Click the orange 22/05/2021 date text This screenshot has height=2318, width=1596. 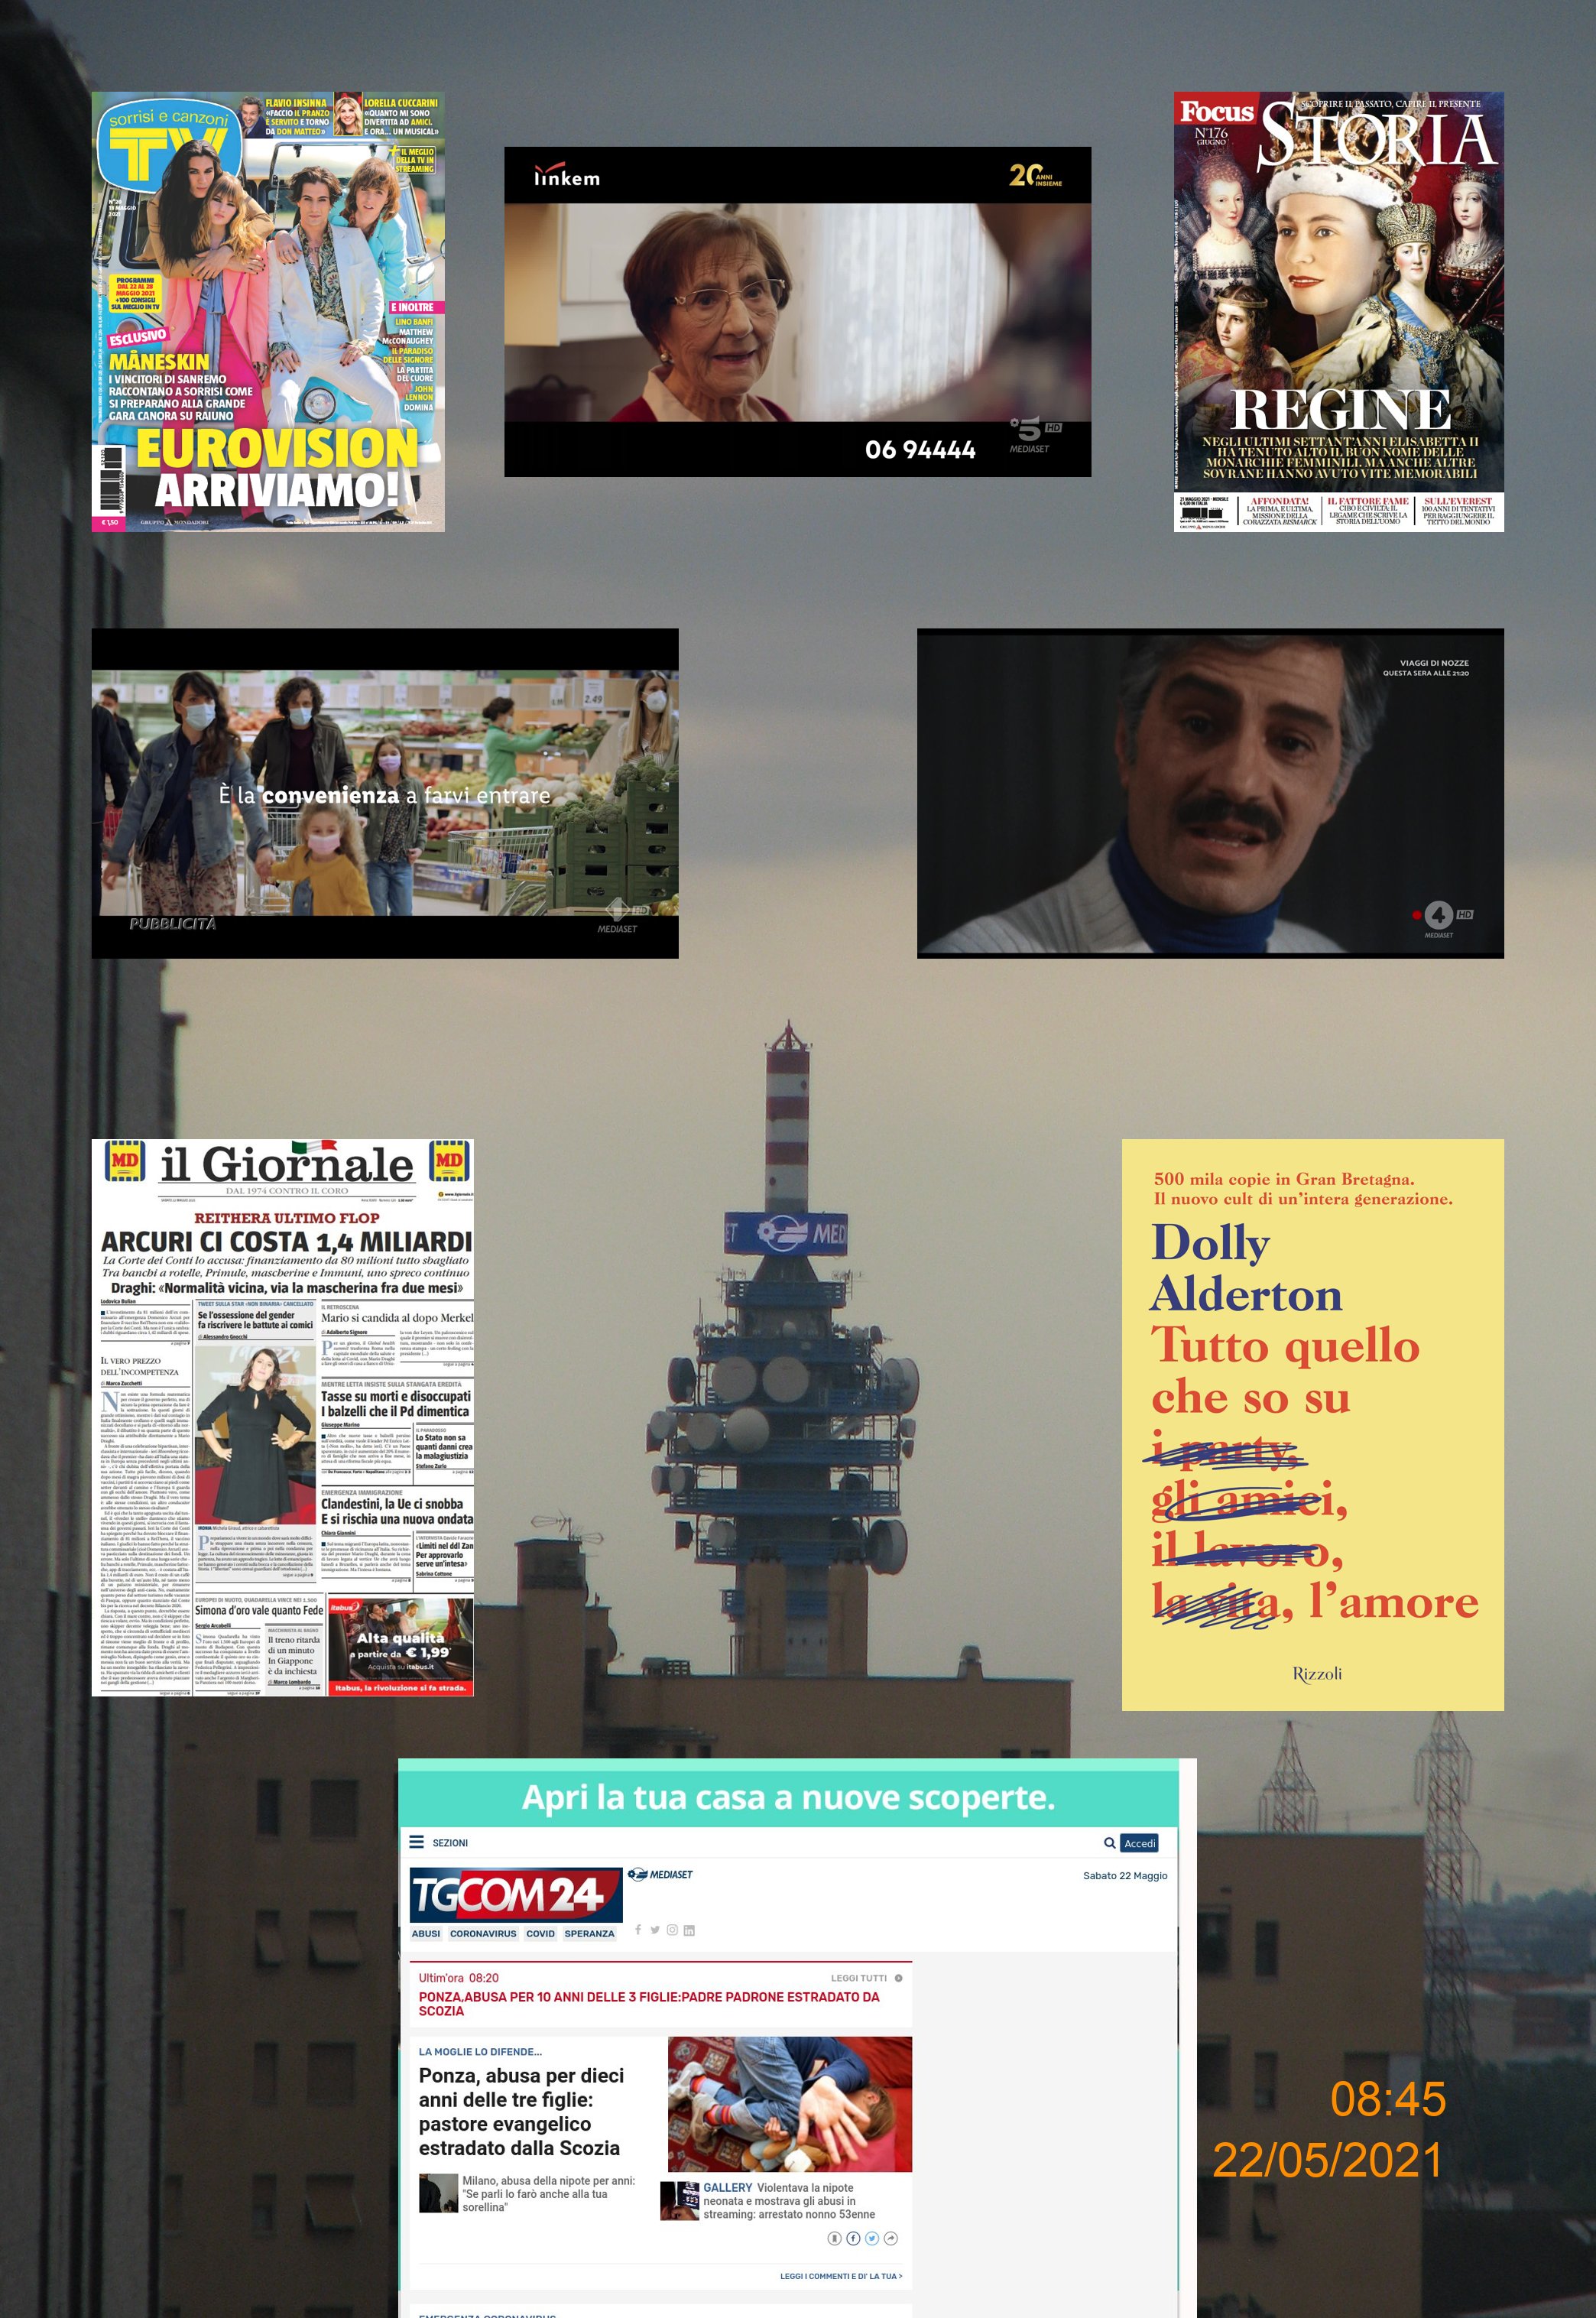point(1328,2160)
